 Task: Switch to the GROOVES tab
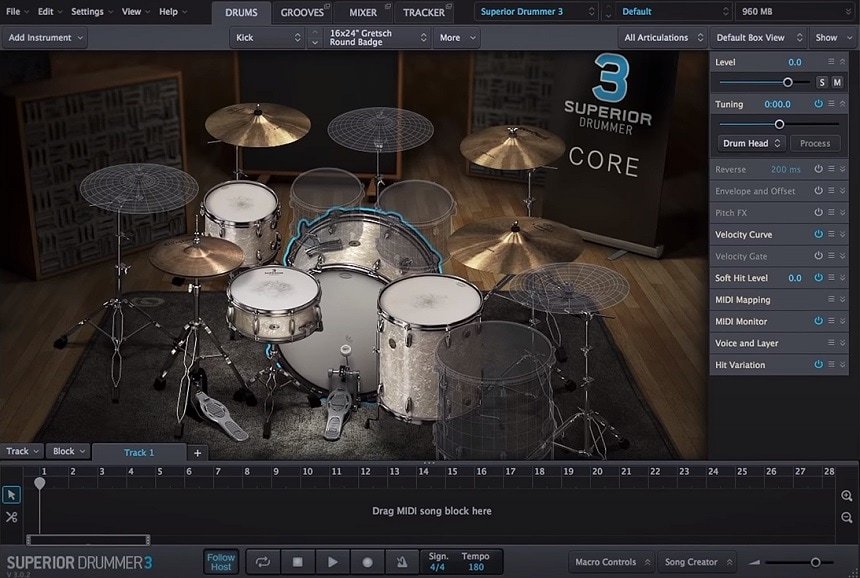[x=303, y=12]
